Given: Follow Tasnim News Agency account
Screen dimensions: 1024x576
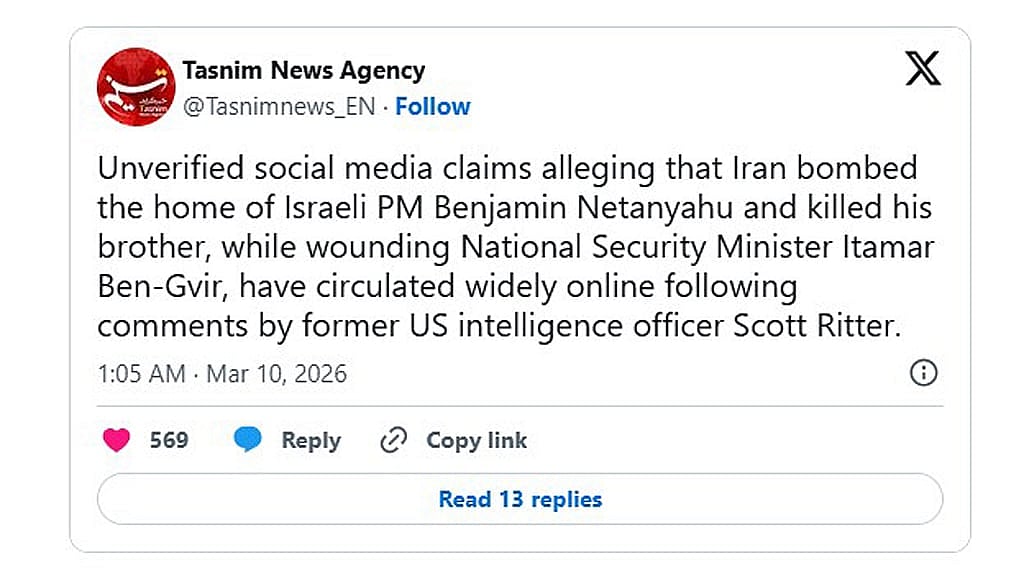Looking at the screenshot, I should (x=432, y=106).
